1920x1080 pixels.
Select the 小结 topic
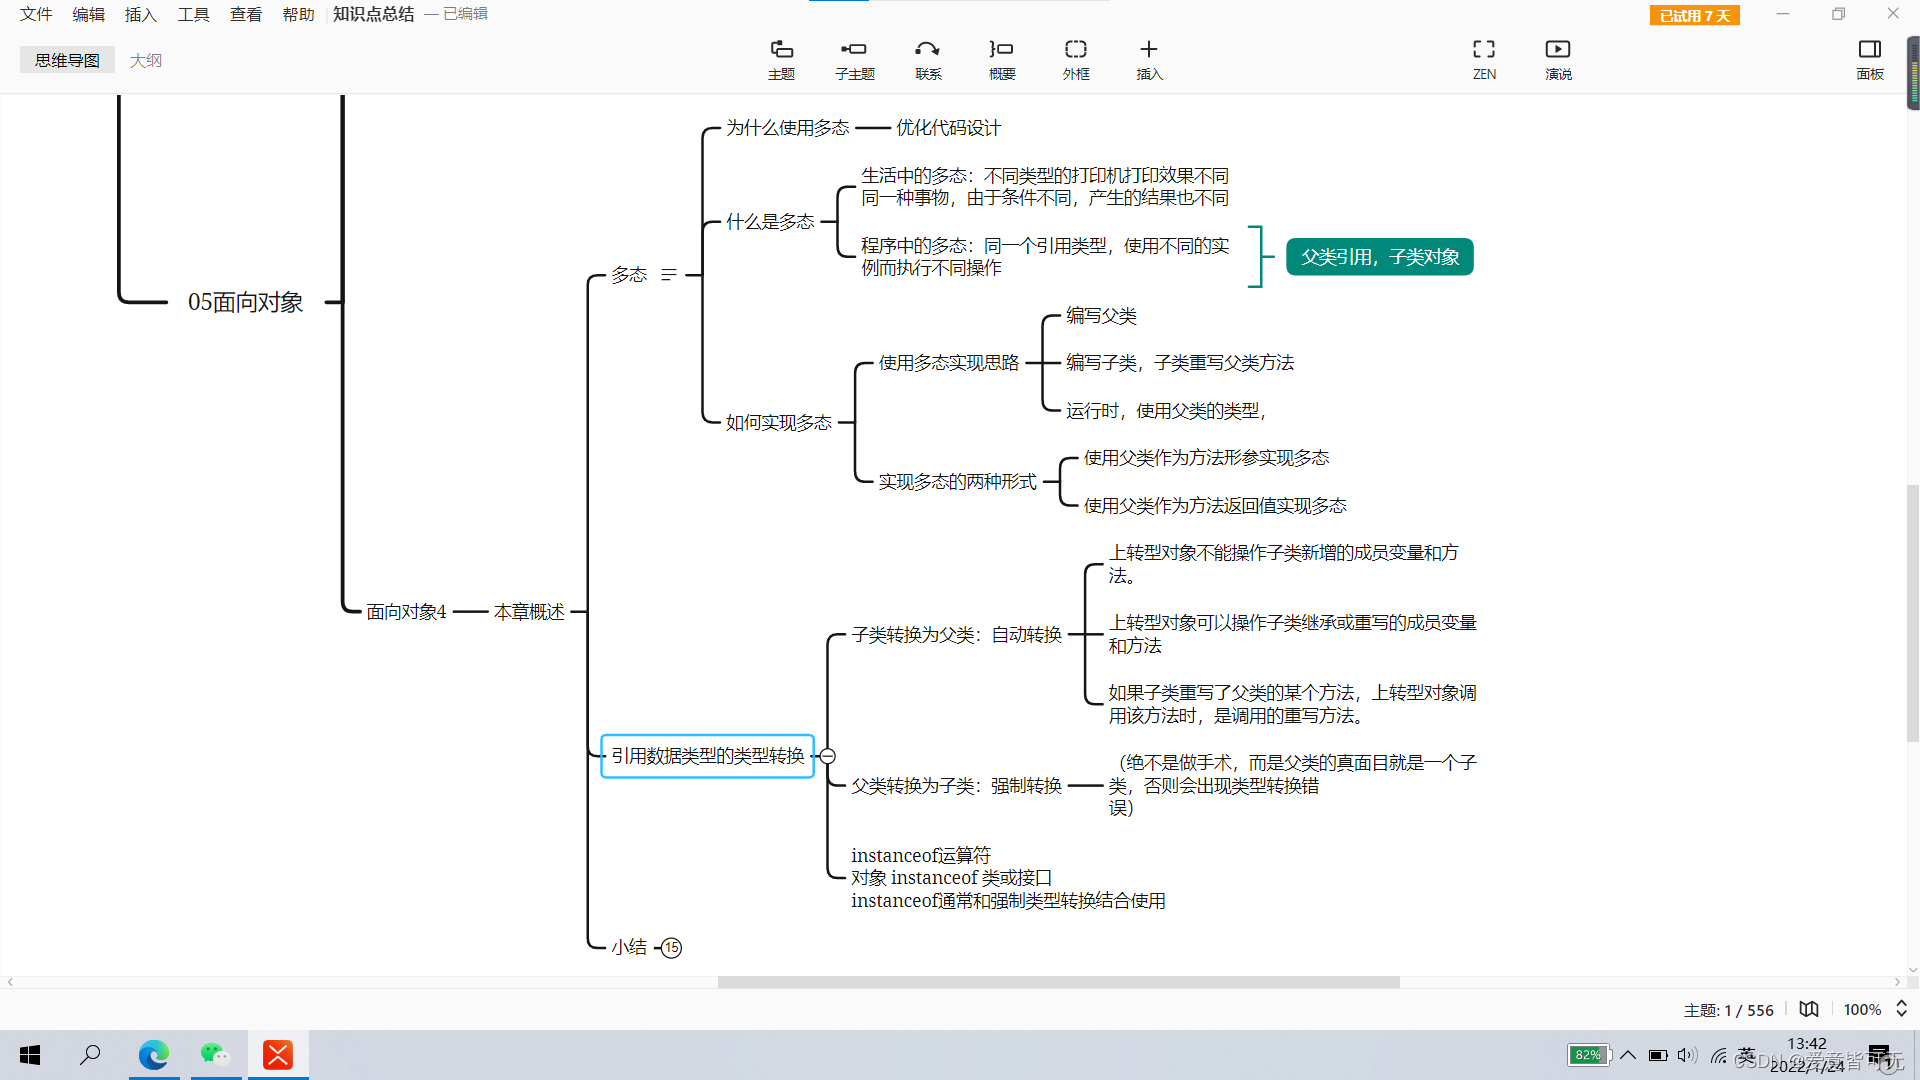click(629, 946)
